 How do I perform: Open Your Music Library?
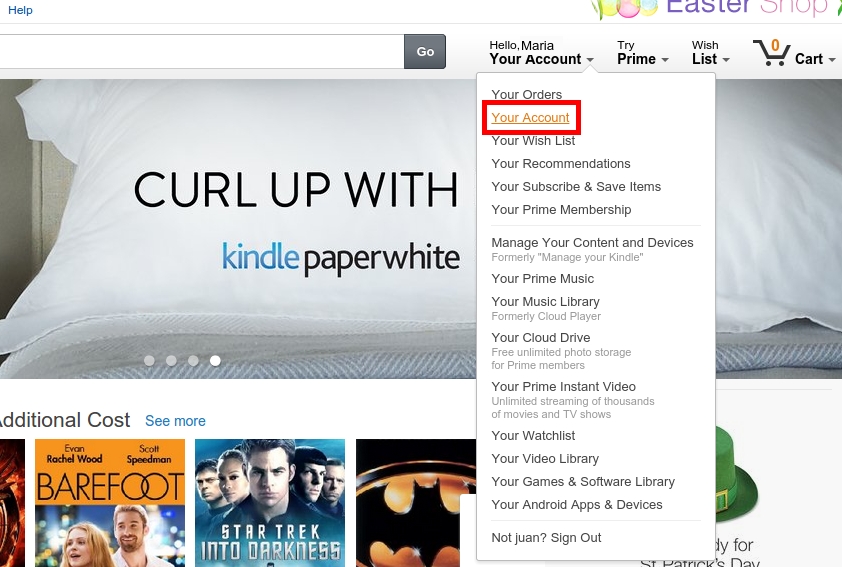click(546, 302)
